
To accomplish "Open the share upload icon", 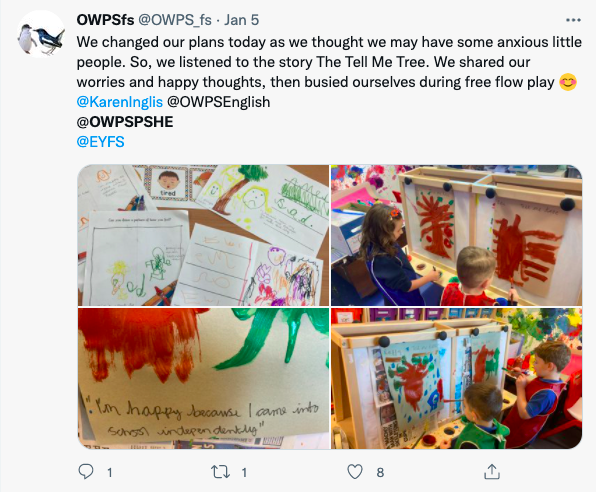I will pyautogui.click(x=491, y=471).
